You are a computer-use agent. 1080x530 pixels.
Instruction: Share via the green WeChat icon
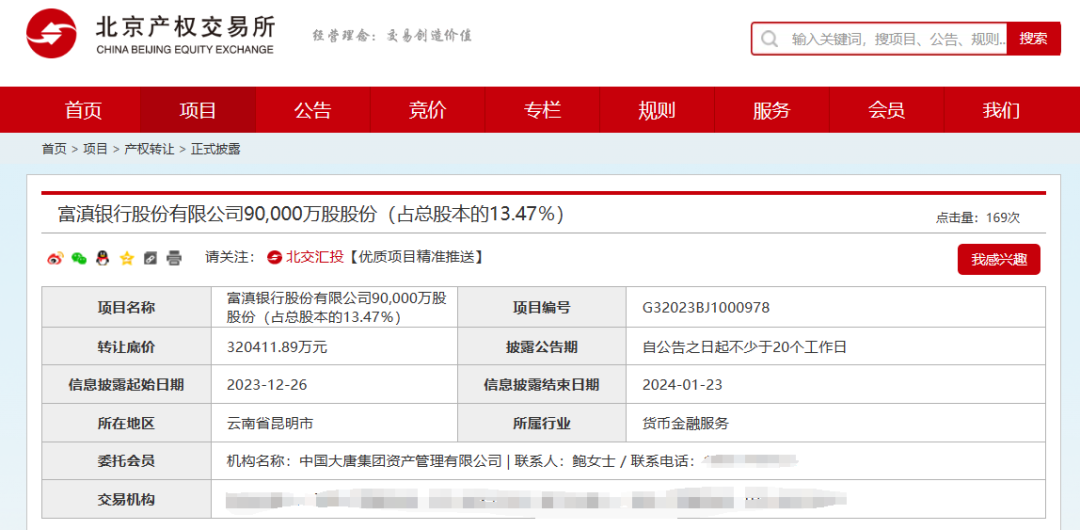79,258
